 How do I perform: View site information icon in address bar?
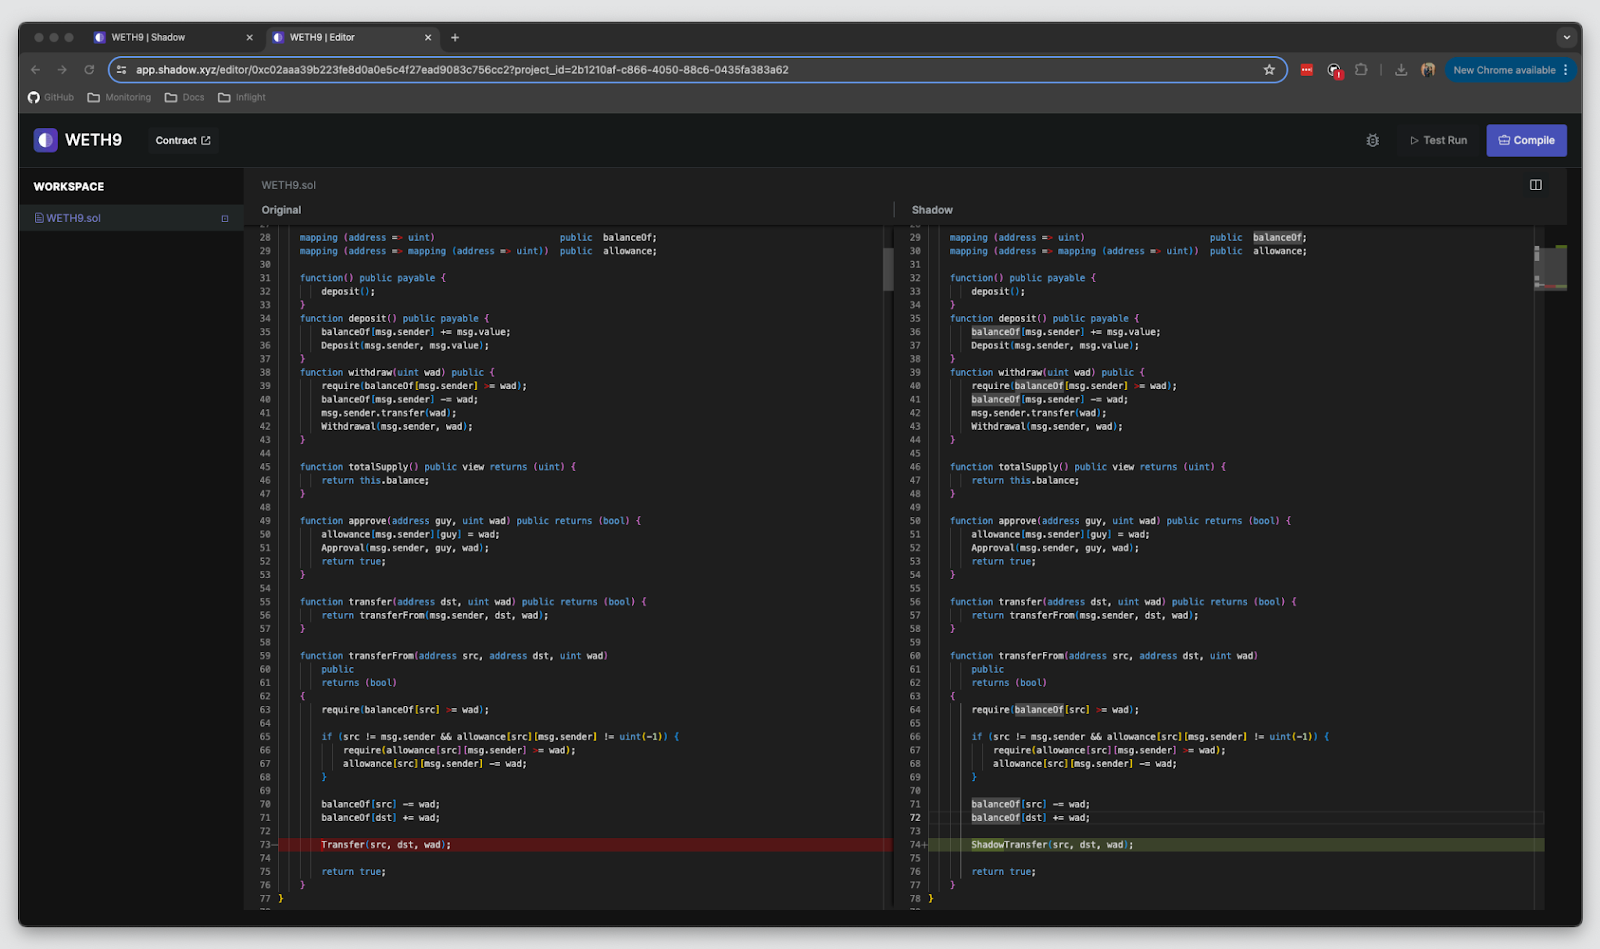point(121,70)
